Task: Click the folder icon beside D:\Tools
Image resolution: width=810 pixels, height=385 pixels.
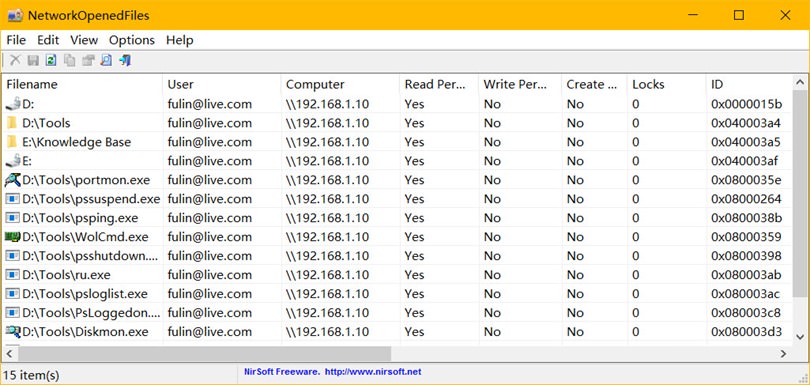Action: coord(12,123)
